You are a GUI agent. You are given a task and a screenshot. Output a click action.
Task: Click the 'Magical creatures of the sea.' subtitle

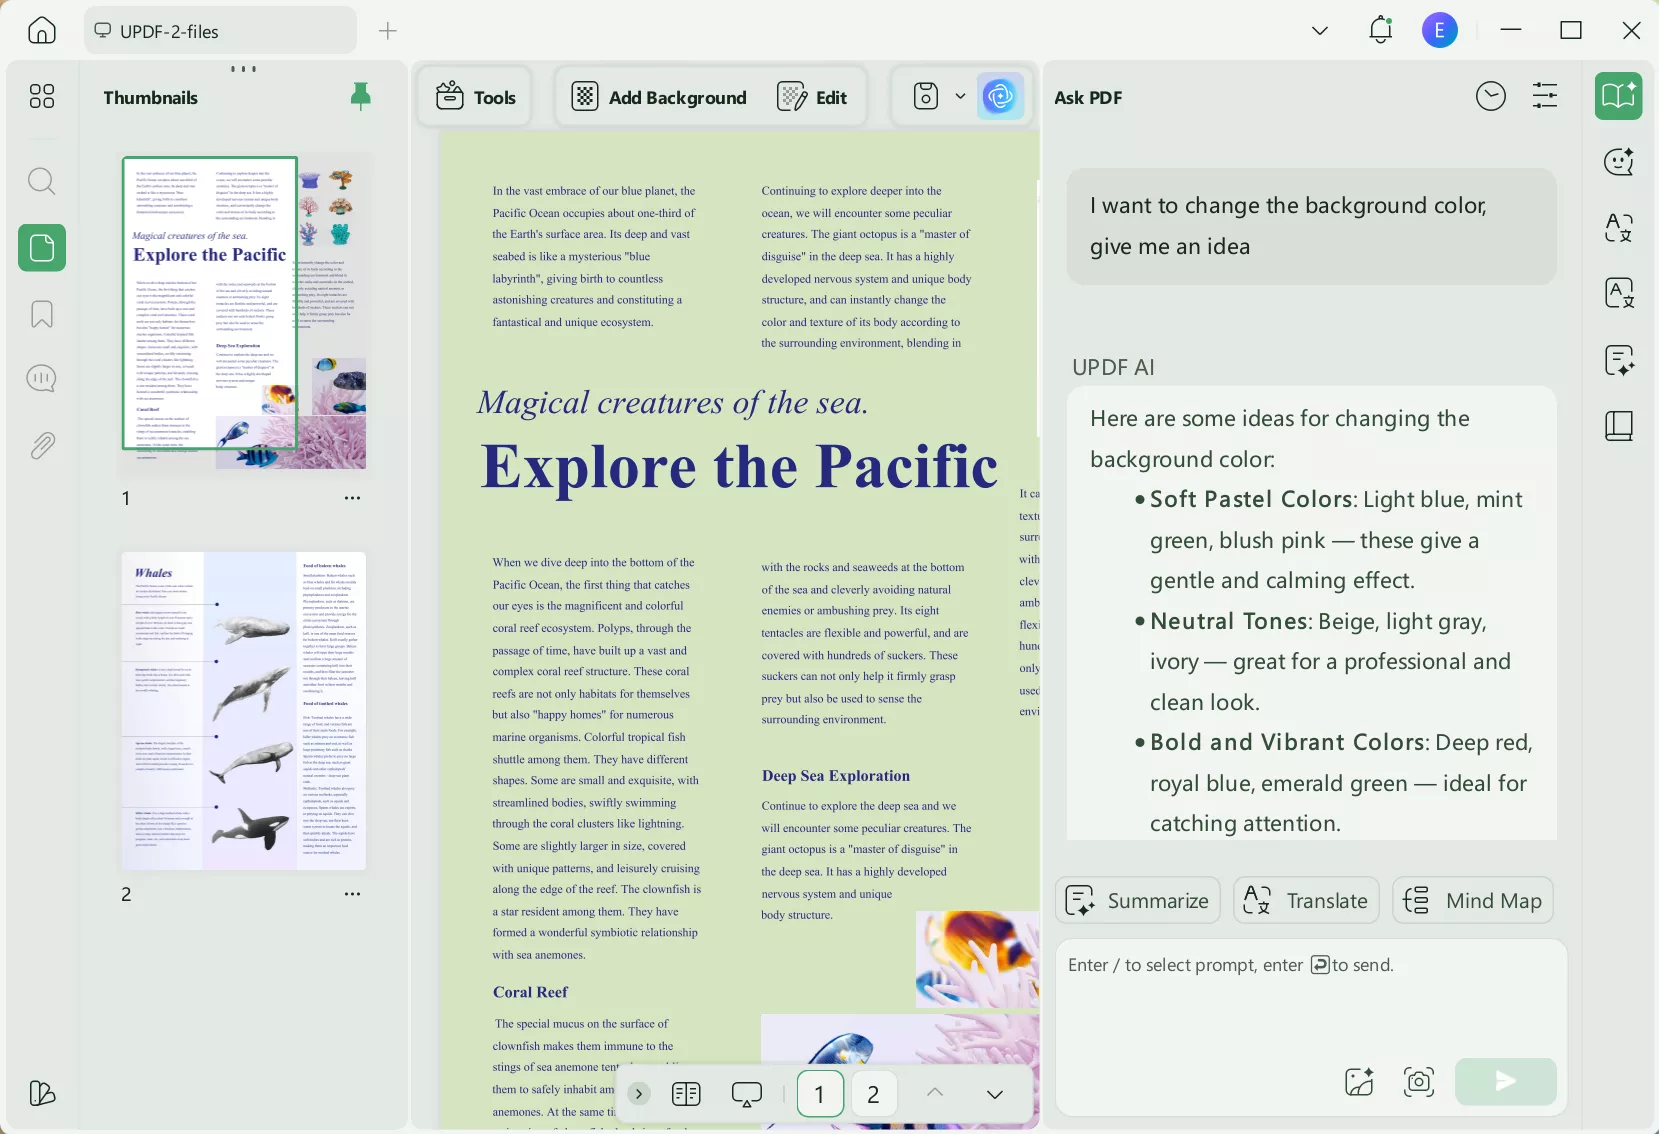[x=673, y=403]
